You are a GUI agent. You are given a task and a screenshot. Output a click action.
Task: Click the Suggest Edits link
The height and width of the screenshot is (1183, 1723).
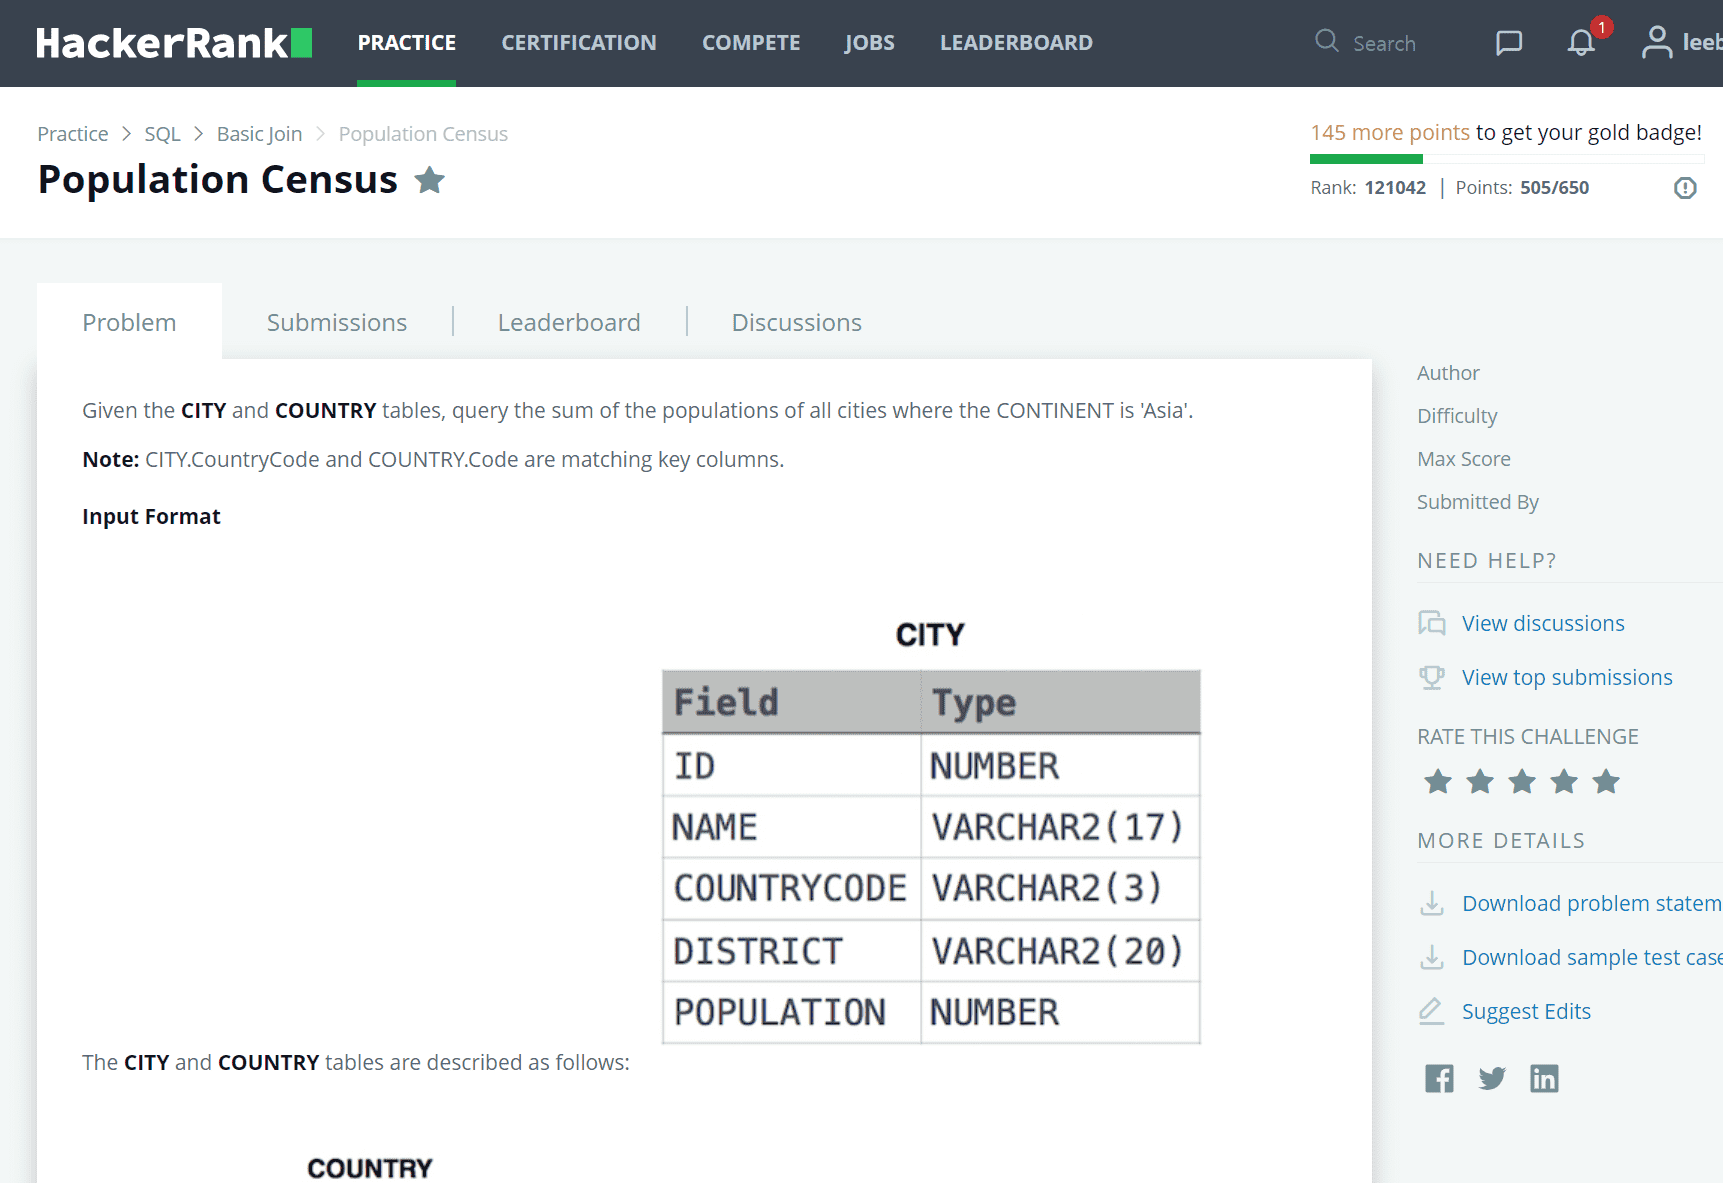tap(1526, 1011)
